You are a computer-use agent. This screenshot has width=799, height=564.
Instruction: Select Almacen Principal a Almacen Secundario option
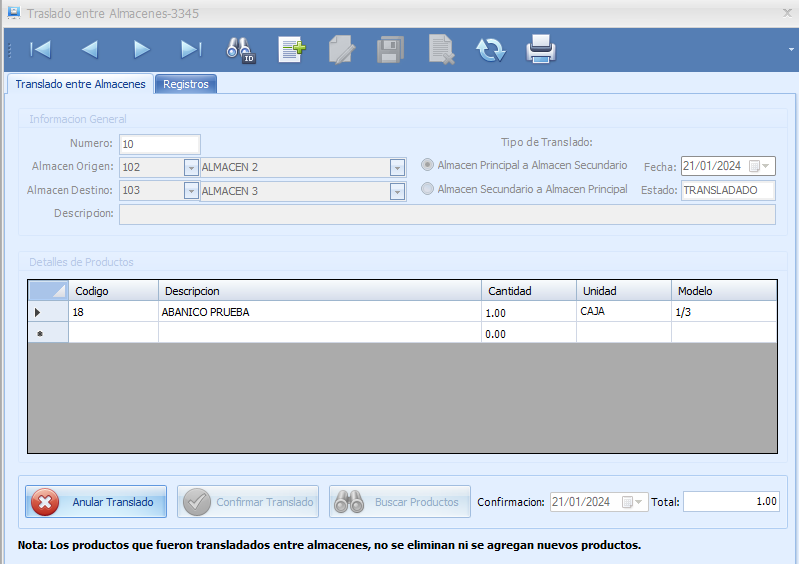click(x=428, y=165)
